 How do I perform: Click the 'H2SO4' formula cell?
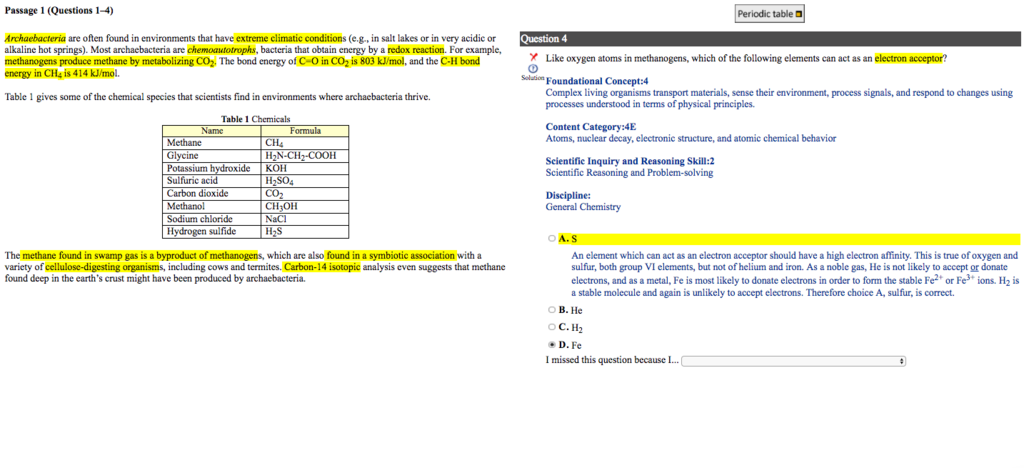[306, 180]
